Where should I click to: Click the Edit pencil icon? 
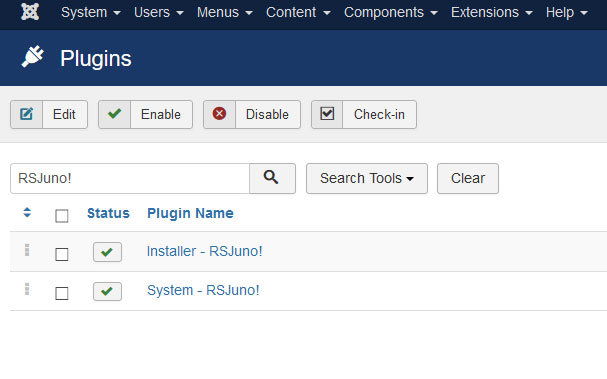click(x=26, y=114)
